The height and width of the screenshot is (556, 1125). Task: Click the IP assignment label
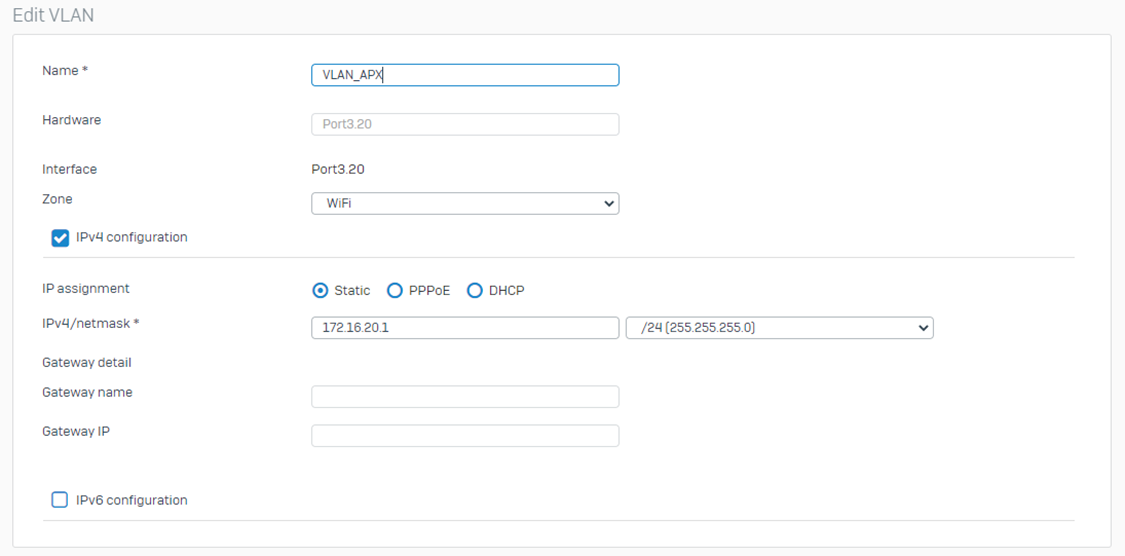[86, 289]
